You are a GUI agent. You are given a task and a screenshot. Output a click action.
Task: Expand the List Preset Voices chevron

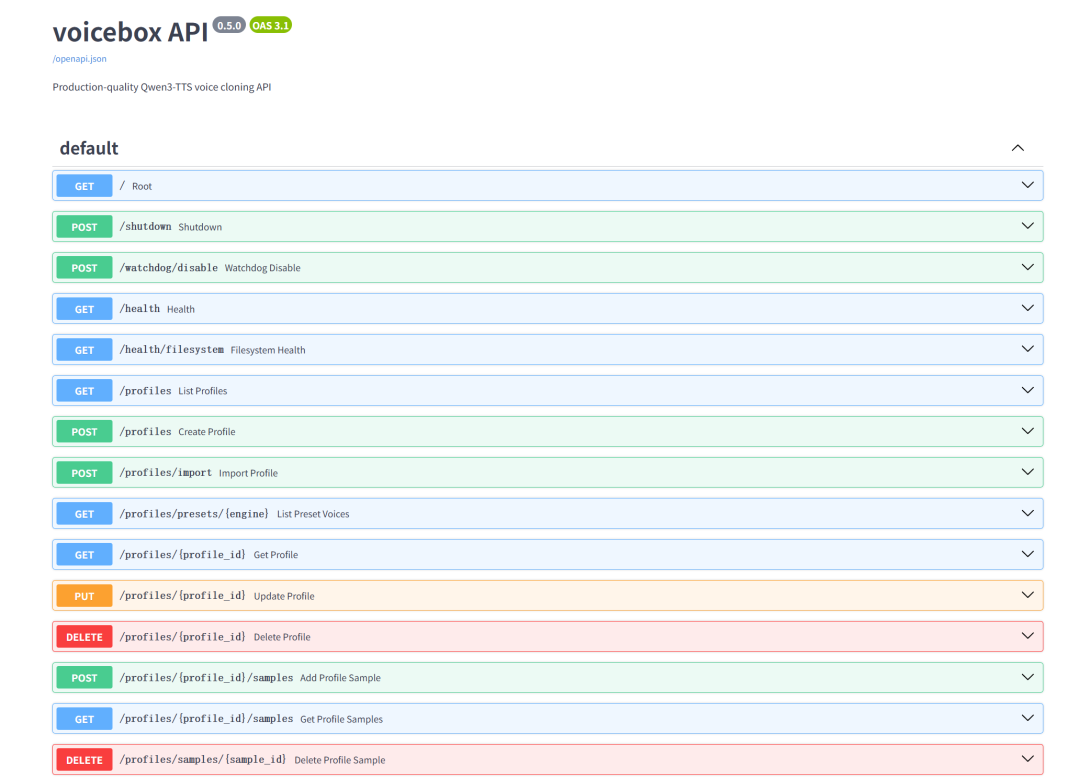click(x=1027, y=513)
